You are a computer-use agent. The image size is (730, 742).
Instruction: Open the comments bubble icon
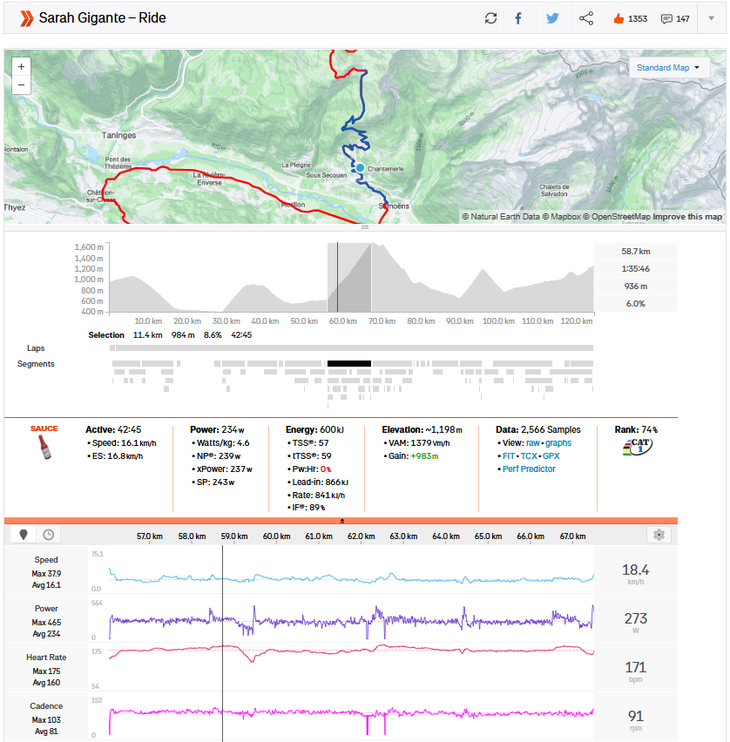pyautogui.click(x=667, y=18)
